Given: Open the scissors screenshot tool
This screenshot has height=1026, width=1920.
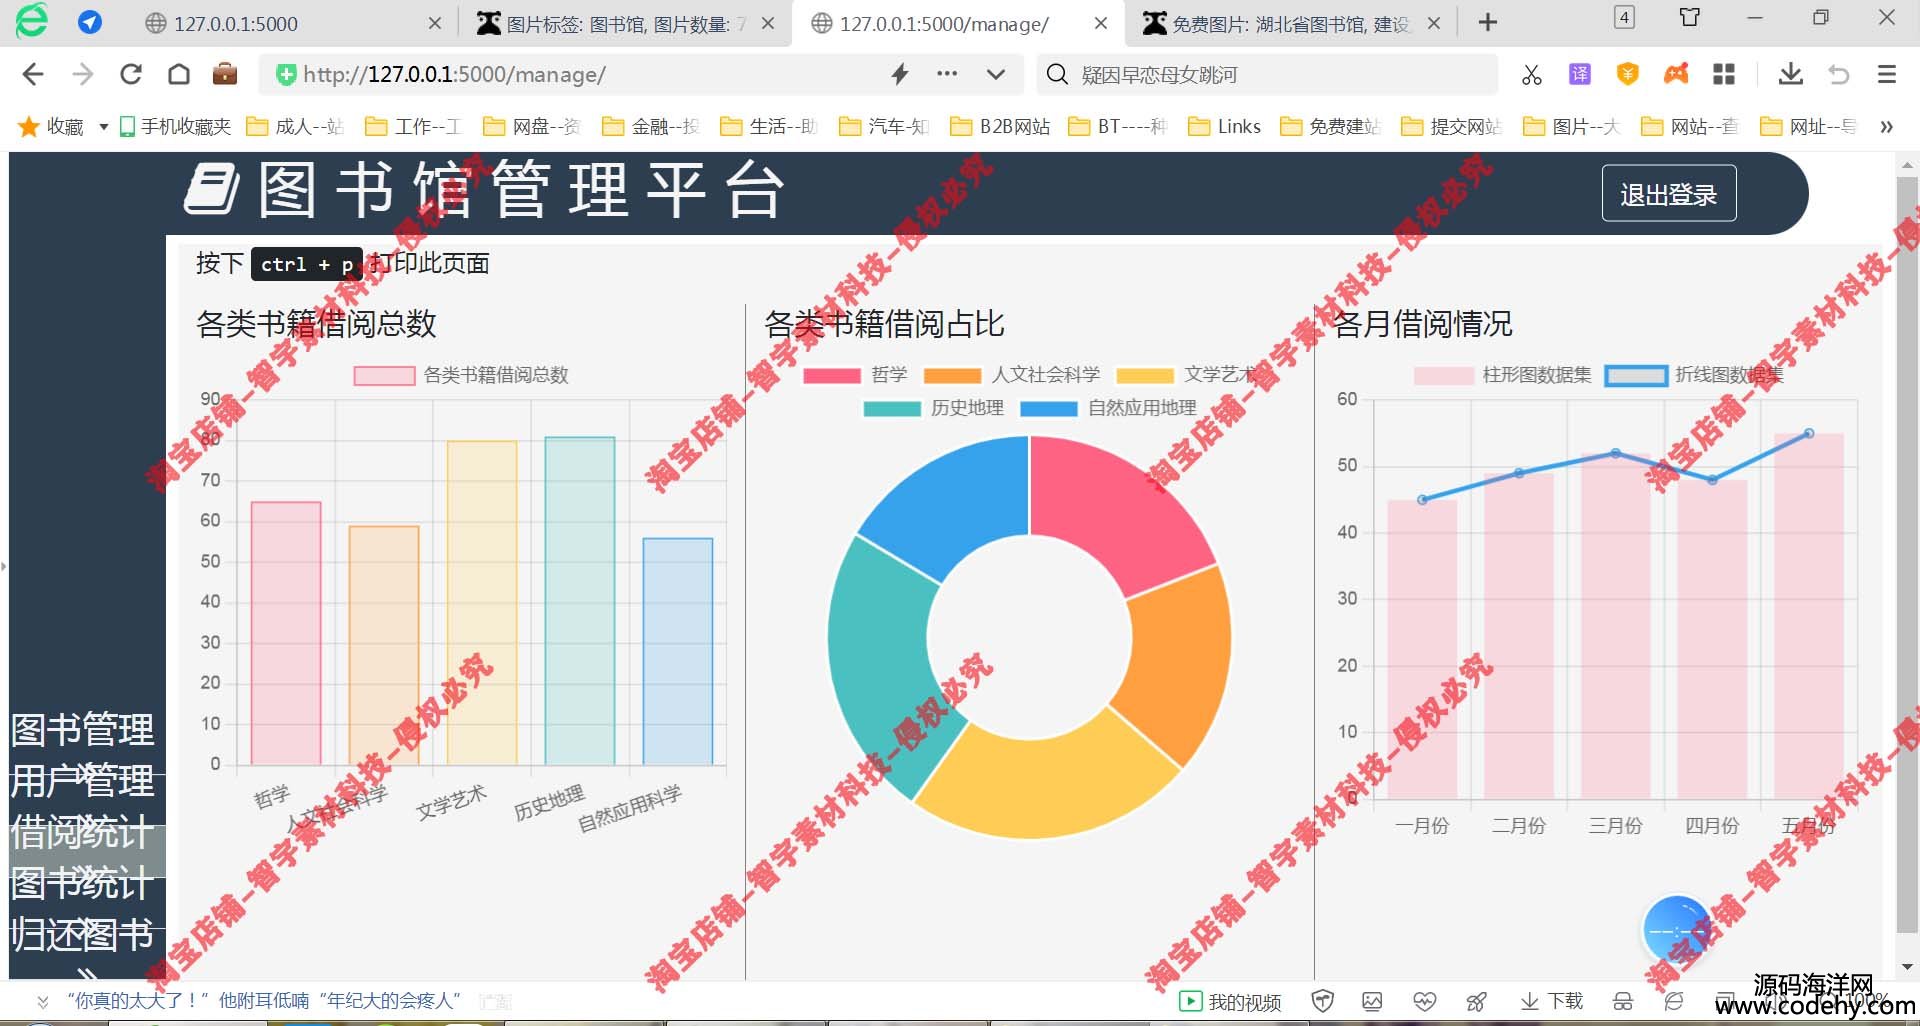Looking at the screenshot, I should click(x=1531, y=74).
